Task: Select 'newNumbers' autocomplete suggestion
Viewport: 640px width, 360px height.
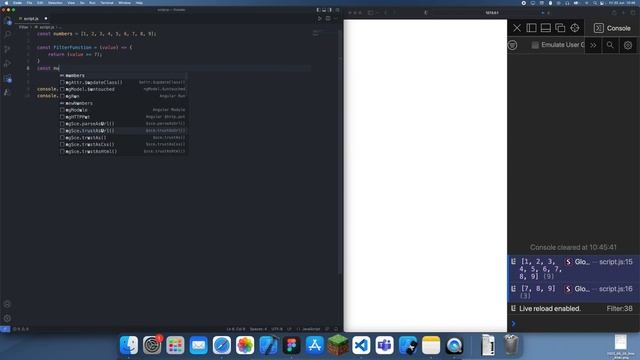Action: pos(123,103)
